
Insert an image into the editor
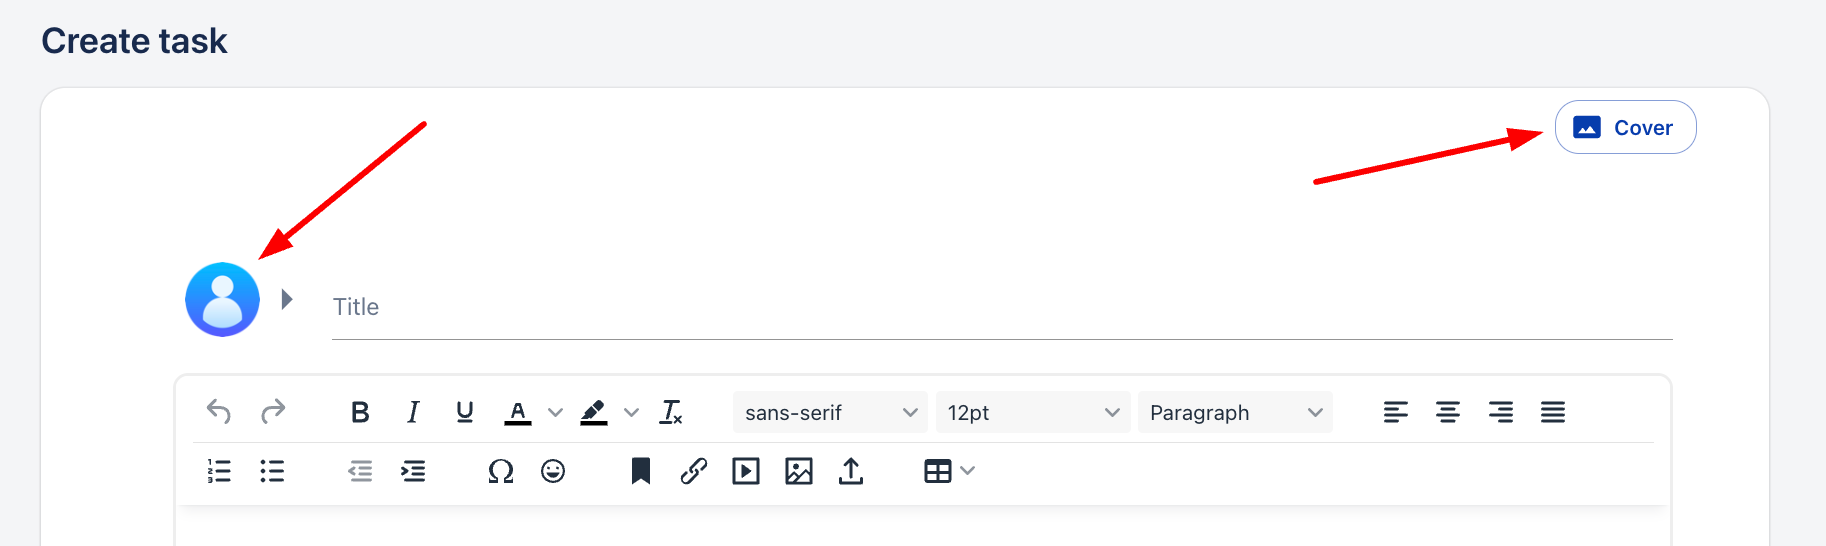coord(799,471)
